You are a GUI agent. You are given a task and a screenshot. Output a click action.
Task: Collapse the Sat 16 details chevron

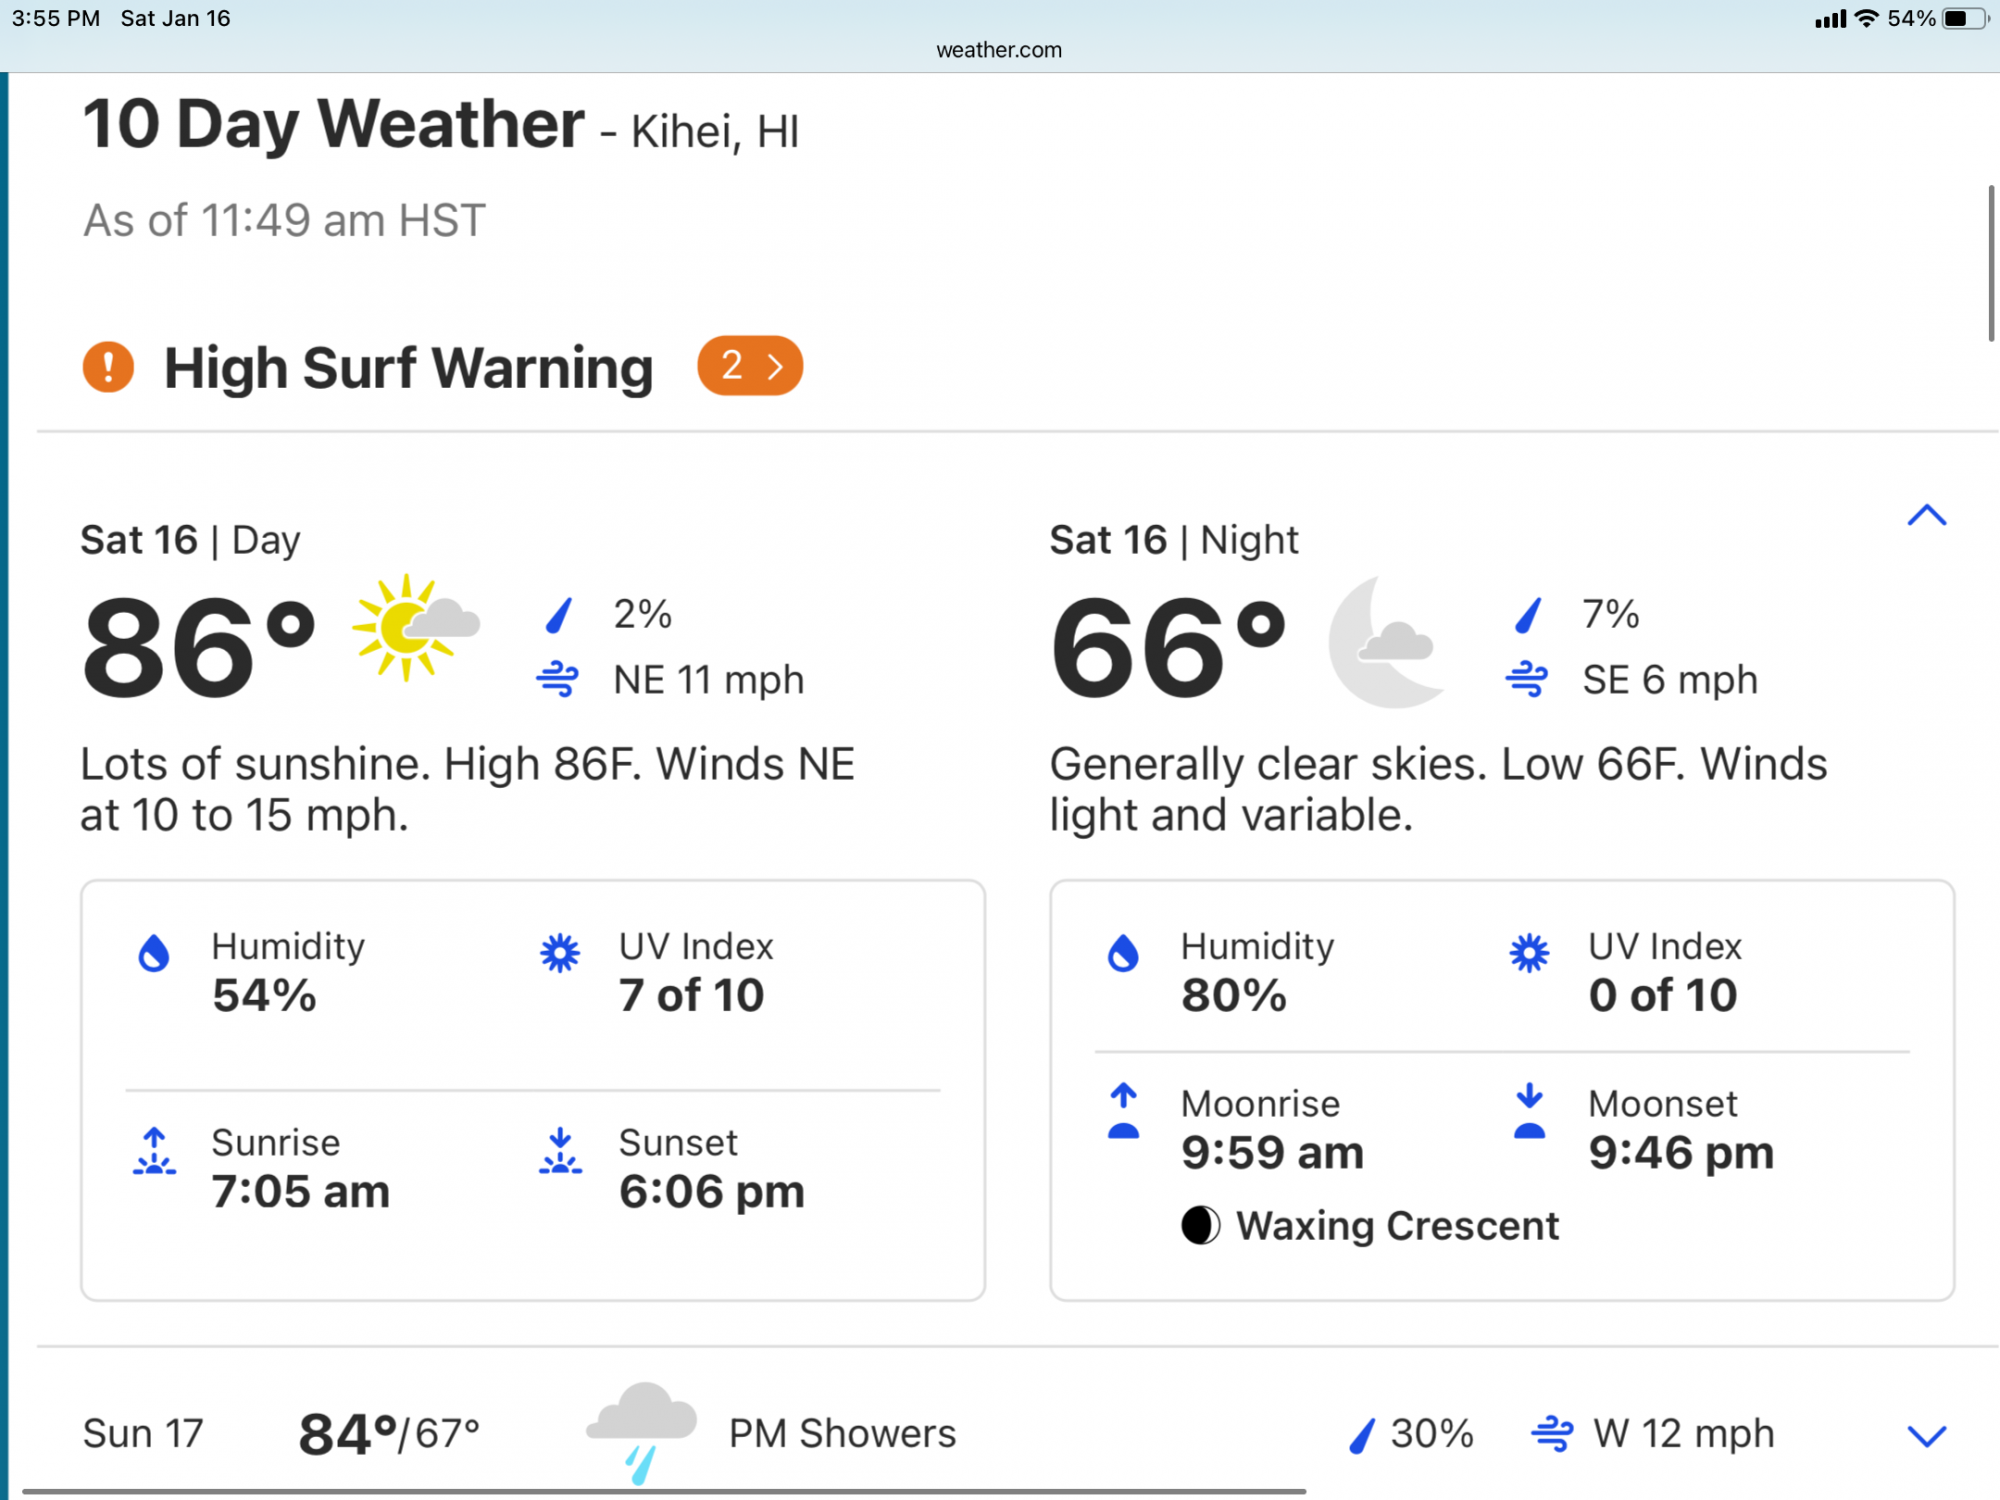1926,515
